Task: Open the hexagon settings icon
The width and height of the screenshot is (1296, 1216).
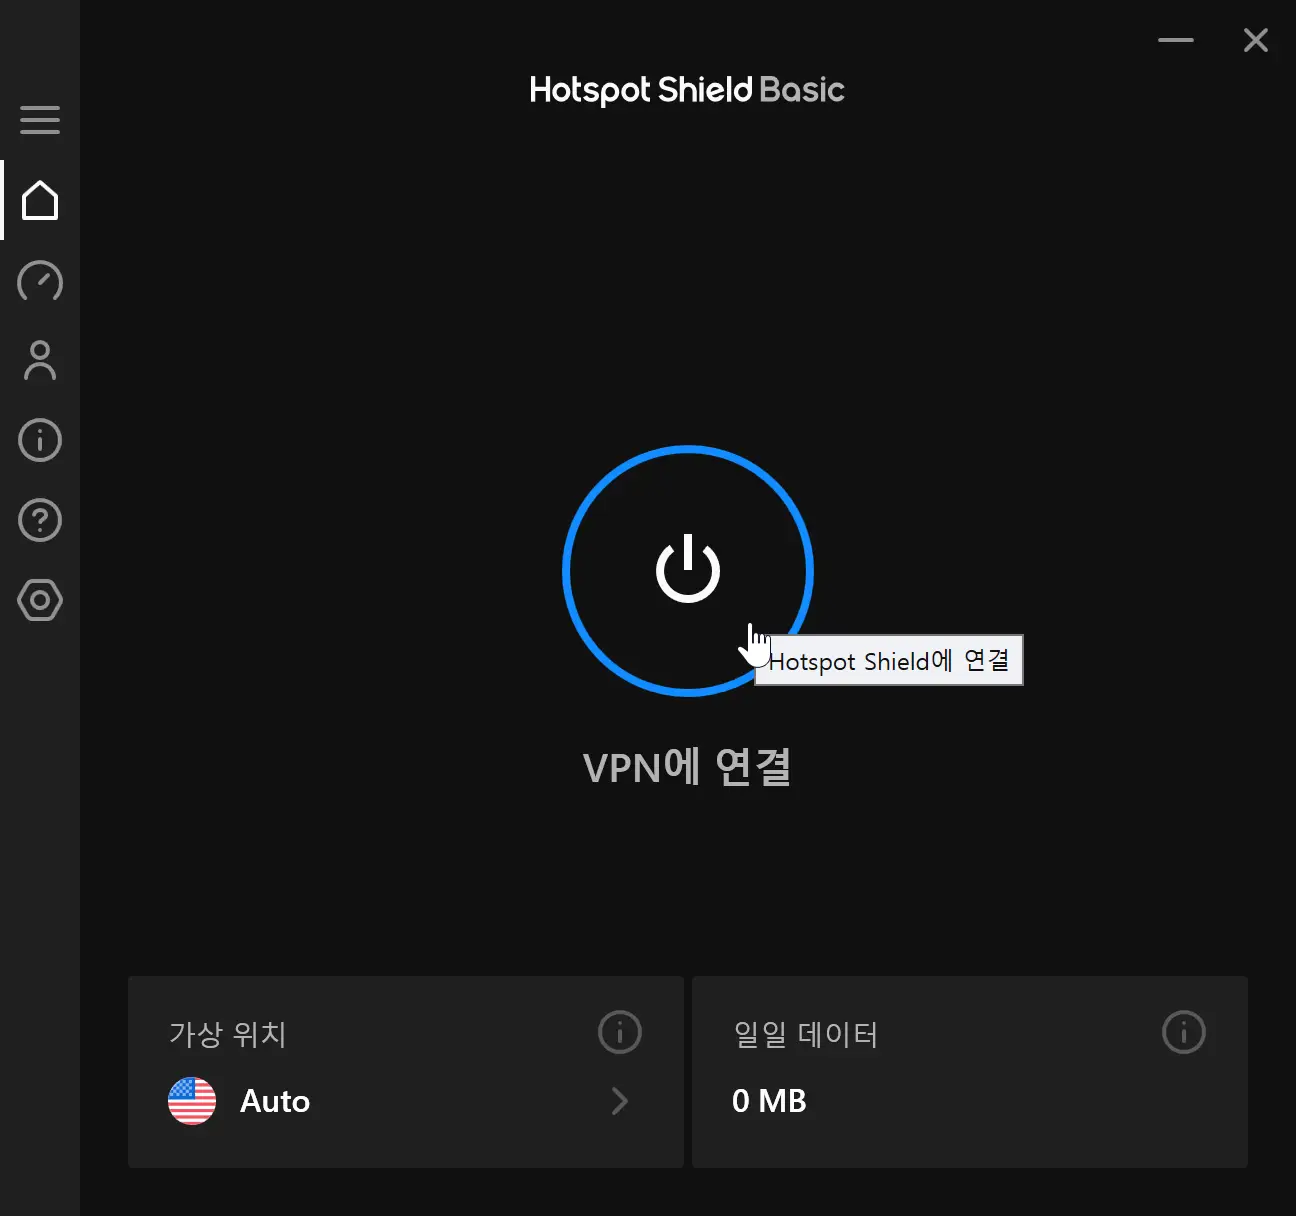Action: point(40,600)
